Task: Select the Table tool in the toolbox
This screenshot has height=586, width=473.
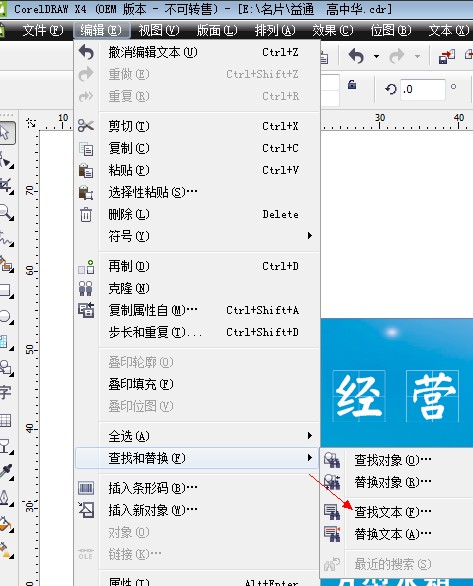Action: (6, 420)
